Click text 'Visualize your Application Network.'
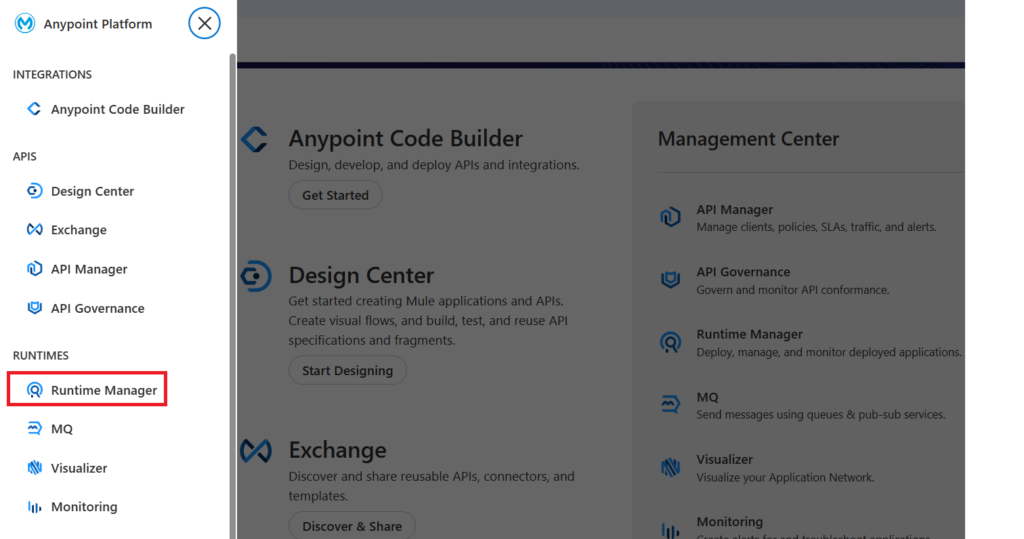 pyautogui.click(x=785, y=478)
